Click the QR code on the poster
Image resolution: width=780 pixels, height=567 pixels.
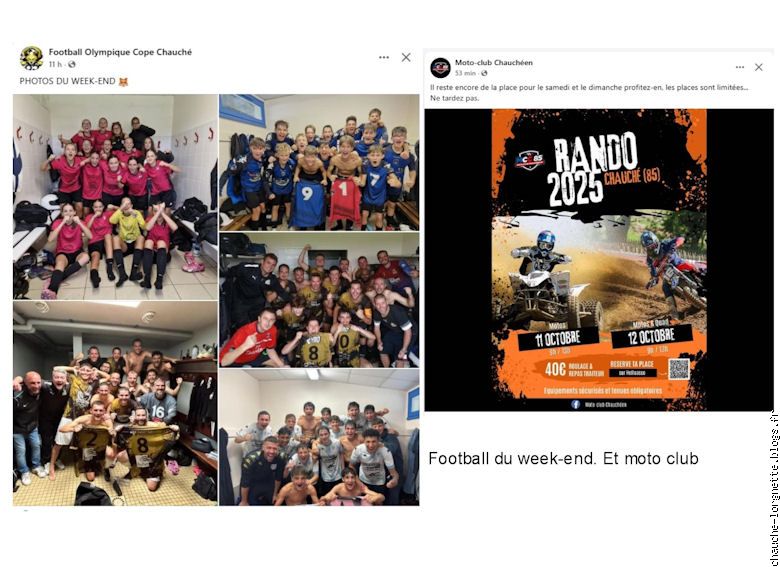click(x=679, y=369)
